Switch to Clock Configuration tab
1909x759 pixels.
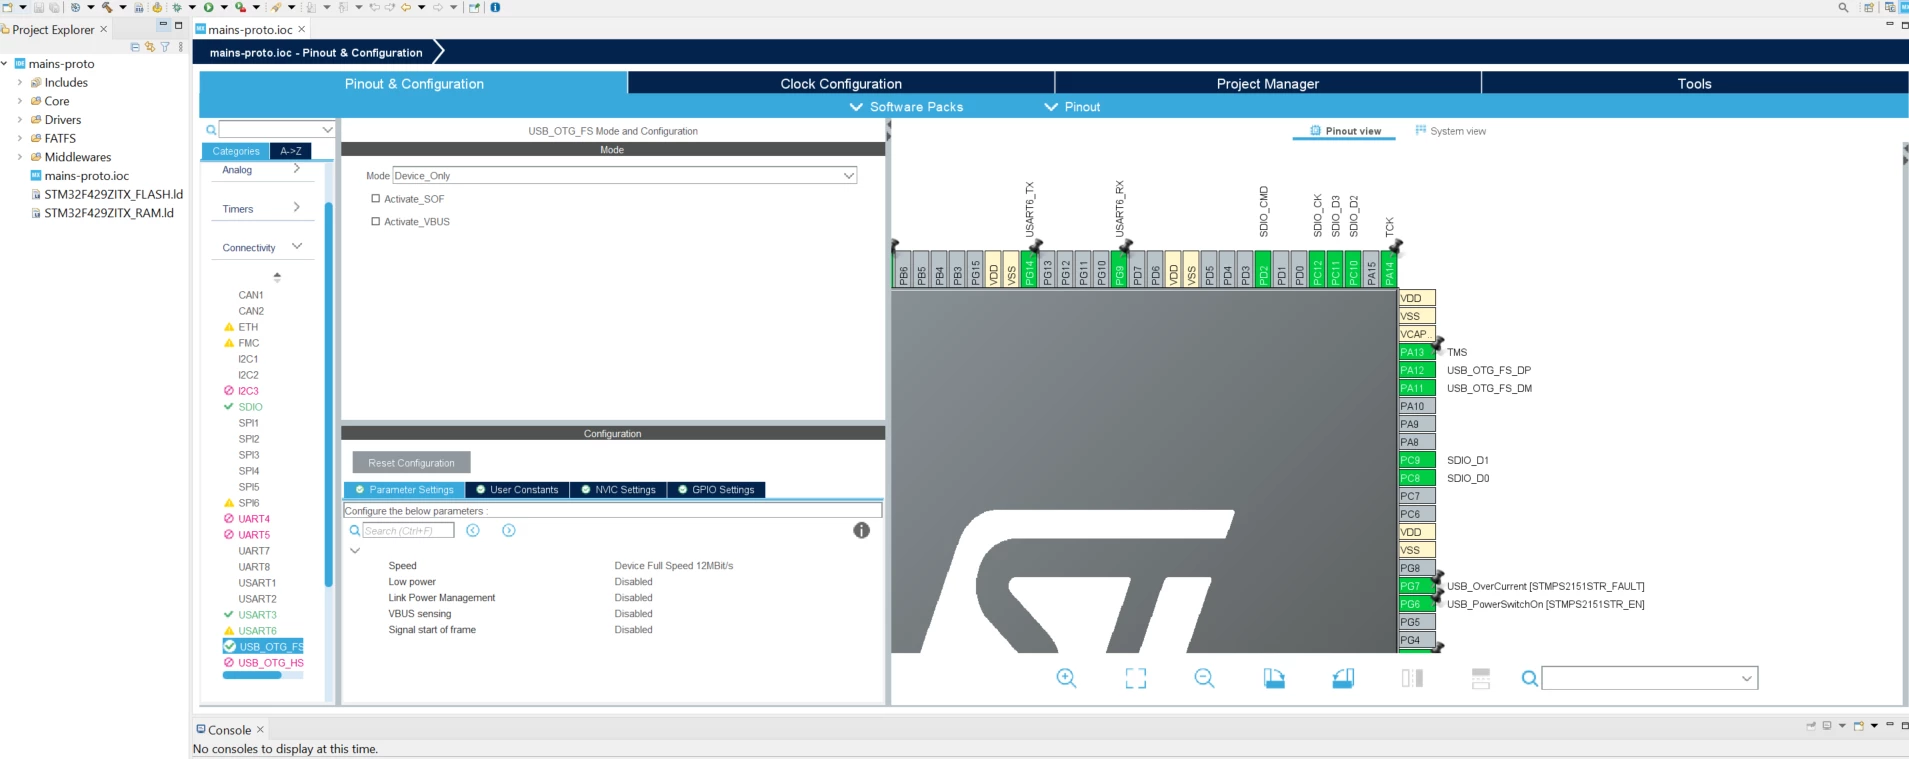click(x=841, y=84)
